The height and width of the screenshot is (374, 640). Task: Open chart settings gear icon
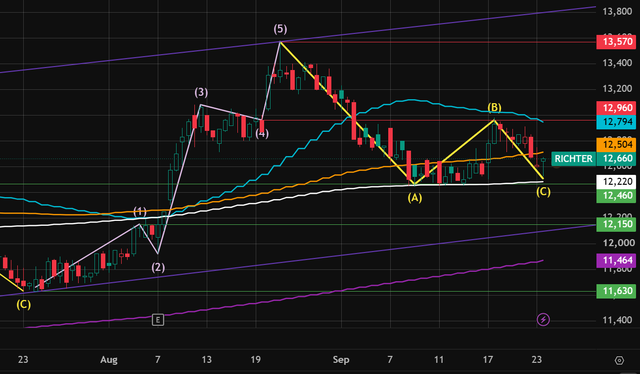[619, 360]
